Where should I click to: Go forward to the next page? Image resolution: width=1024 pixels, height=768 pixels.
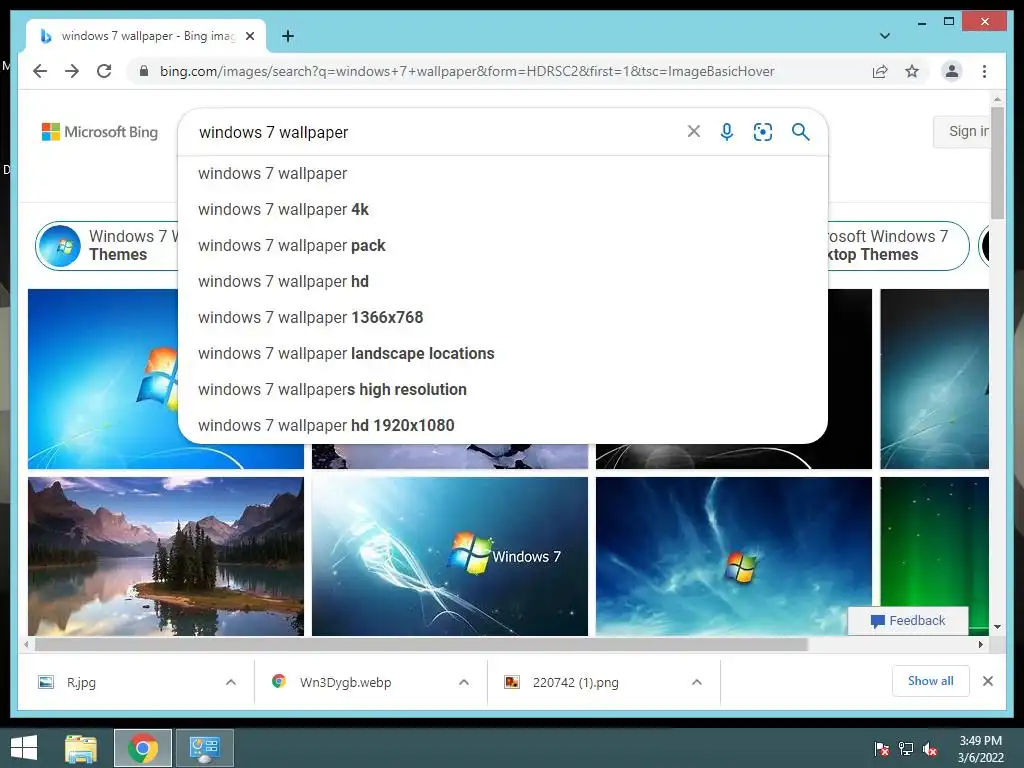[x=72, y=71]
